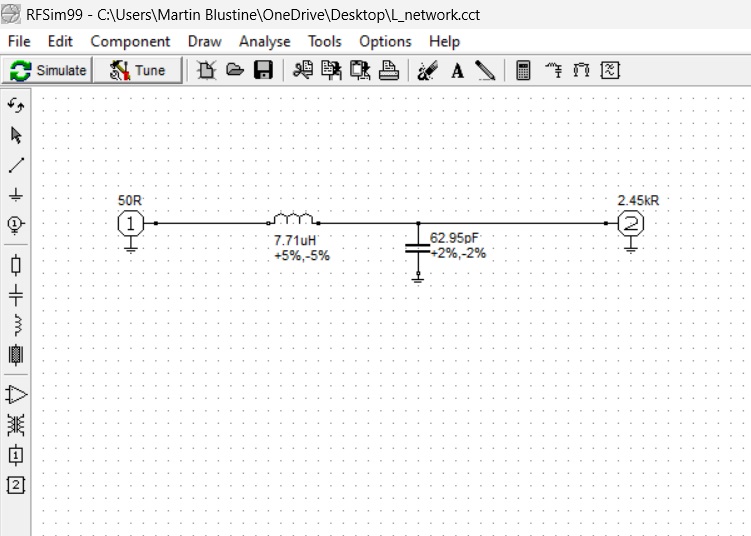
Task: Print the schematic
Action: coord(389,70)
